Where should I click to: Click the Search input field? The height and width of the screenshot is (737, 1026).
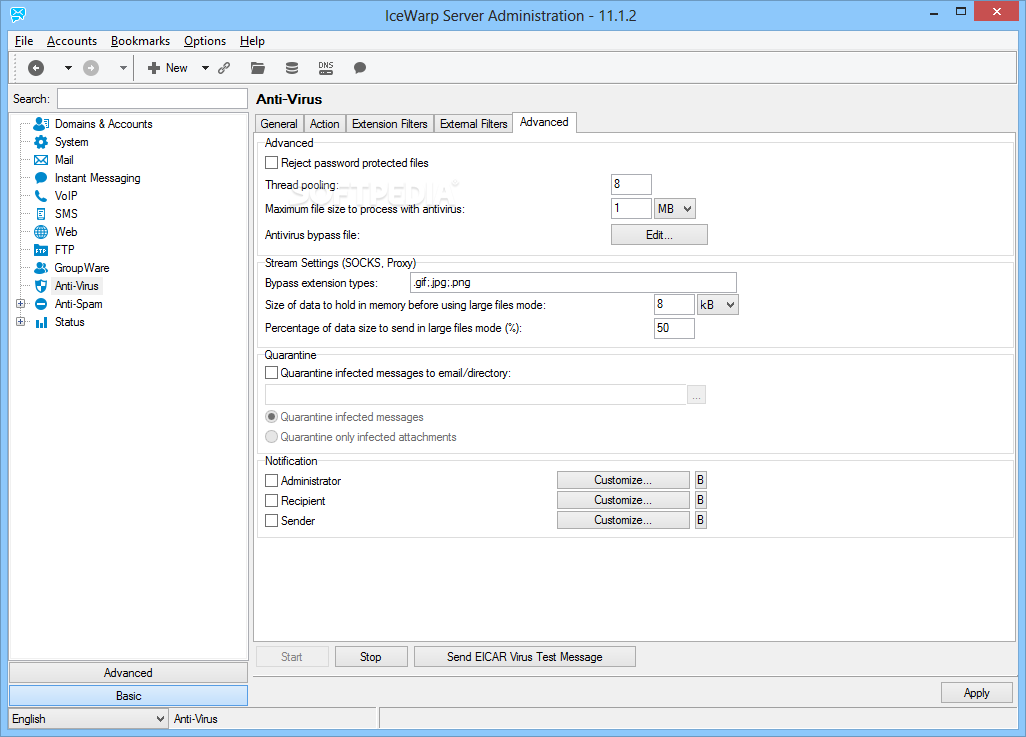pos(152,99)
